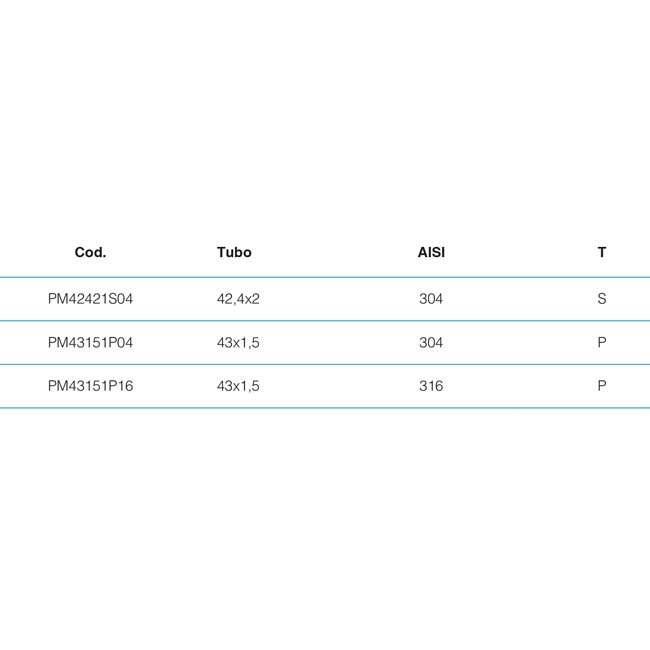Viewport: 650px width, 650px height.
Task: Select product code PM43151P04
Action: tap(90, 342)
